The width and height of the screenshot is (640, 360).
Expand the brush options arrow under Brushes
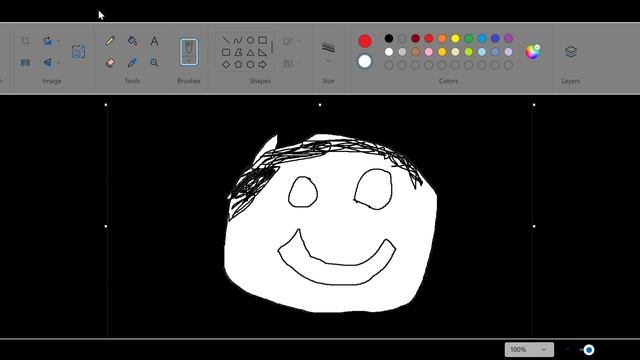(189, 61)
